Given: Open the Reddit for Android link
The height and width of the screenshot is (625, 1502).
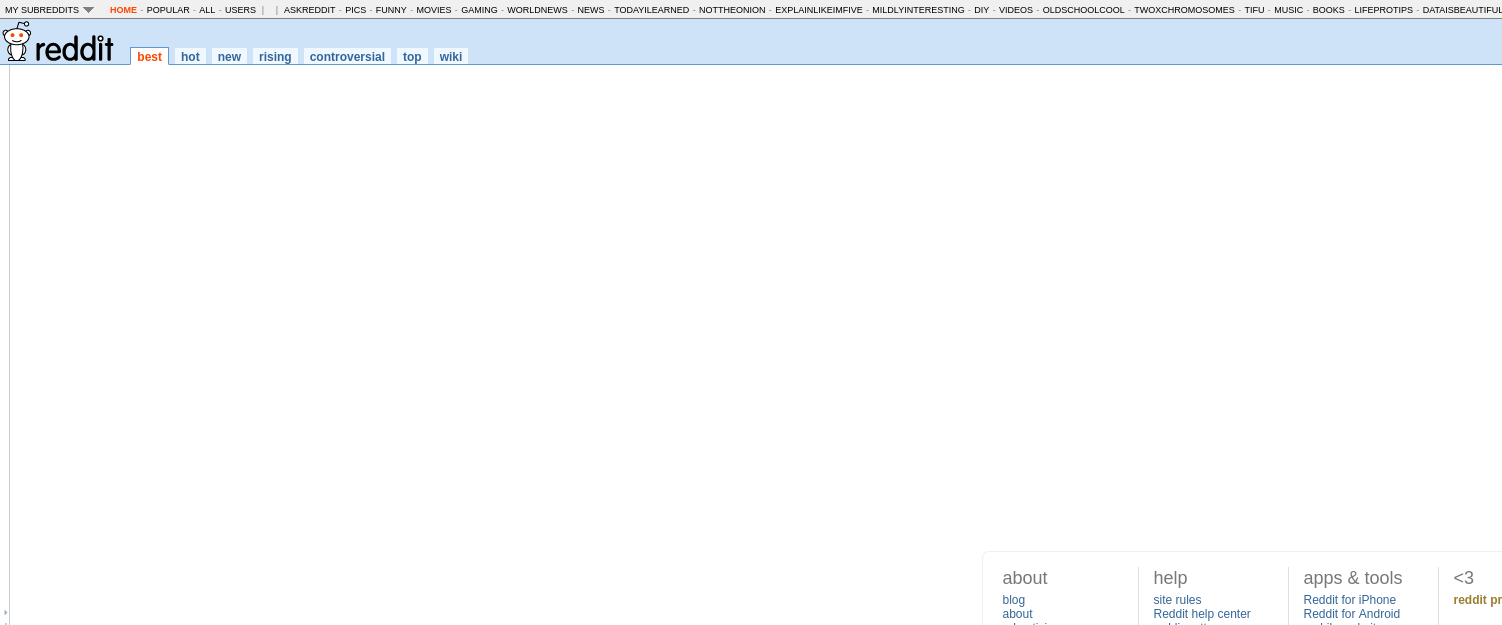Looking at the screenshot, I should [1352, 614].
